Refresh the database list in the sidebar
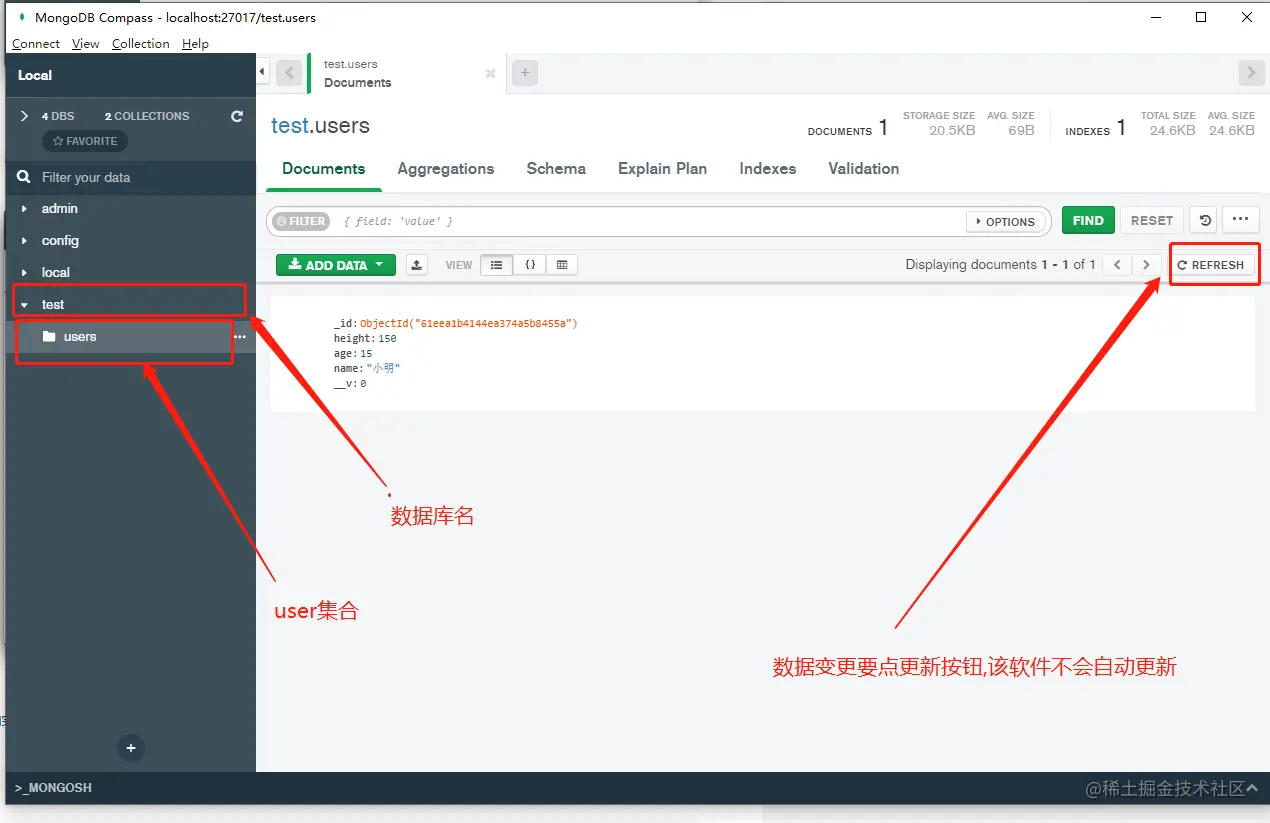Screen dimensions: 1270x823 (x=237, y=116)
